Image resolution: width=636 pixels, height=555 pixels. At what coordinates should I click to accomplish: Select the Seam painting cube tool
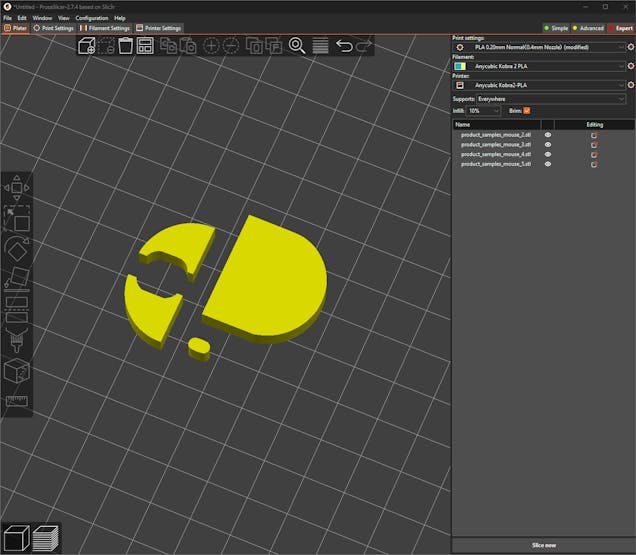(x=17, y=370)
